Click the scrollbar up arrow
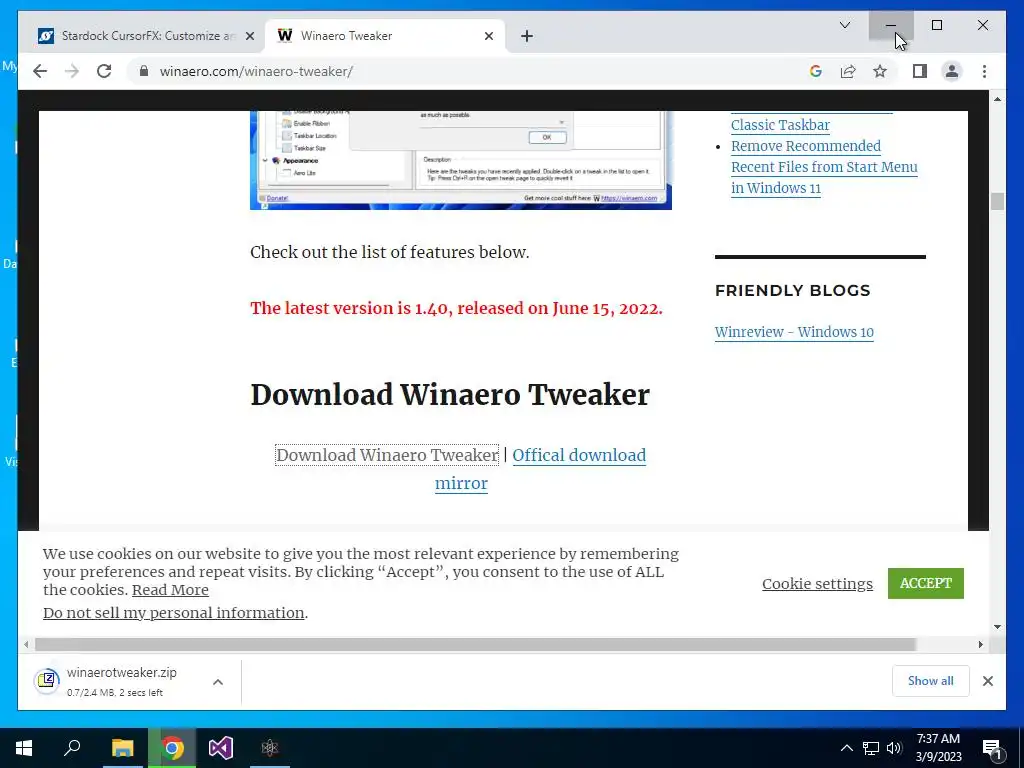This screenshot has width=1024, height=768. click(997, 99)
